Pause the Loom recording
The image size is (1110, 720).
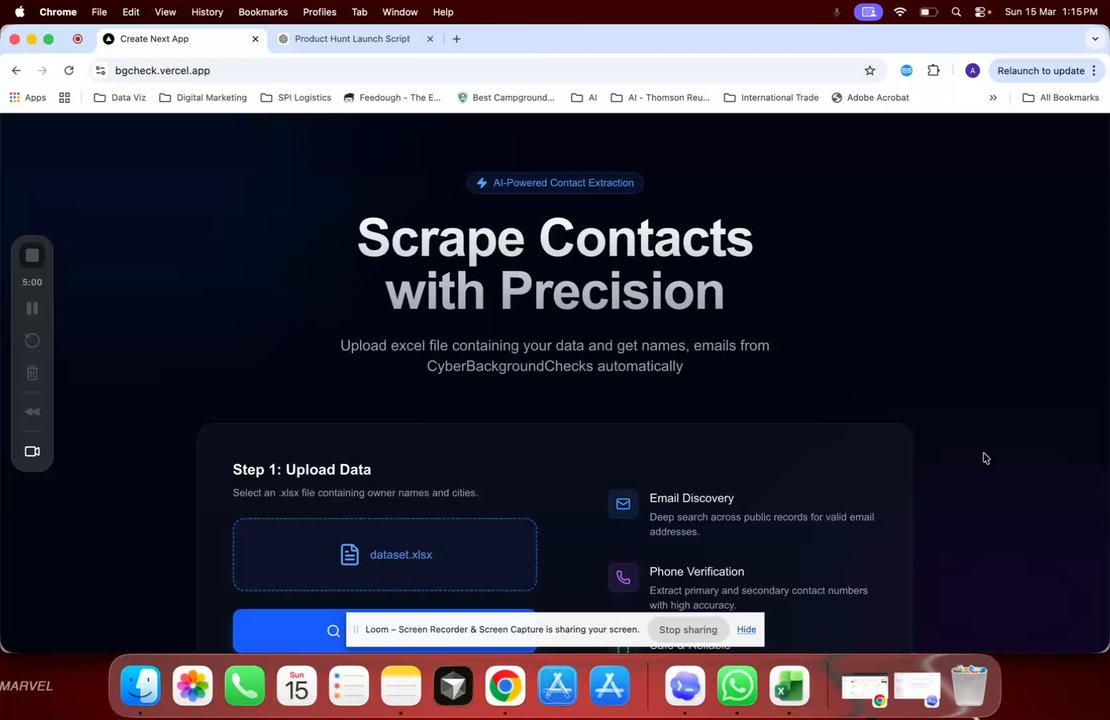click(x=32, y=308)
